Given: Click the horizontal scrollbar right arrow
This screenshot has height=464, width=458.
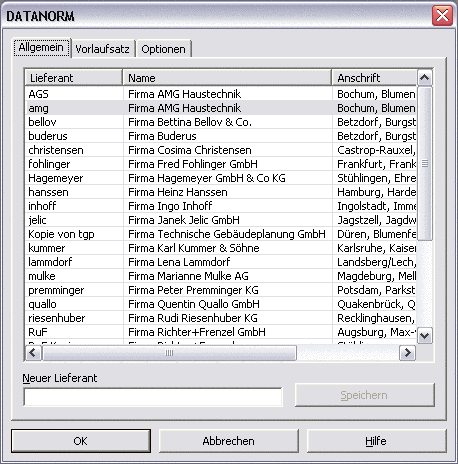Looking at the screenshot, I should 407,353.
